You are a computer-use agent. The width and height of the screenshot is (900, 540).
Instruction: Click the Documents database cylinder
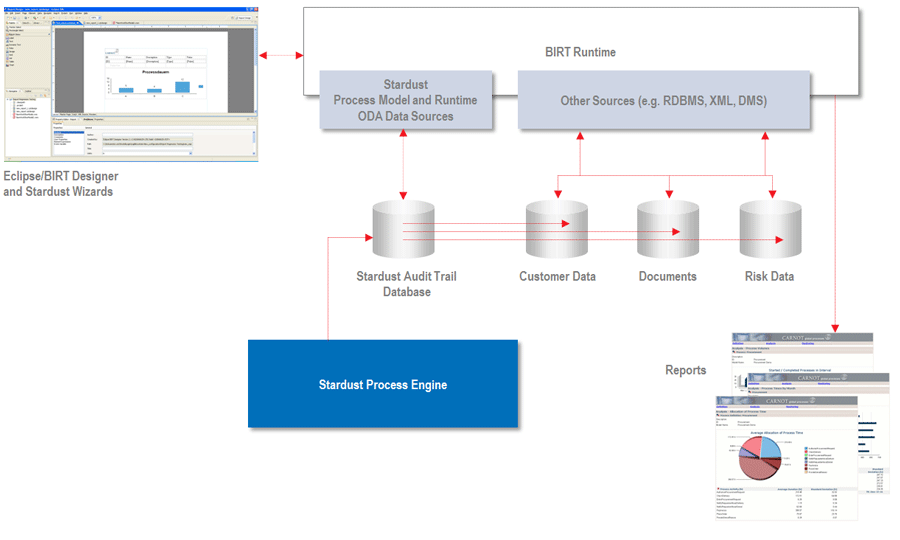point(668,230)
